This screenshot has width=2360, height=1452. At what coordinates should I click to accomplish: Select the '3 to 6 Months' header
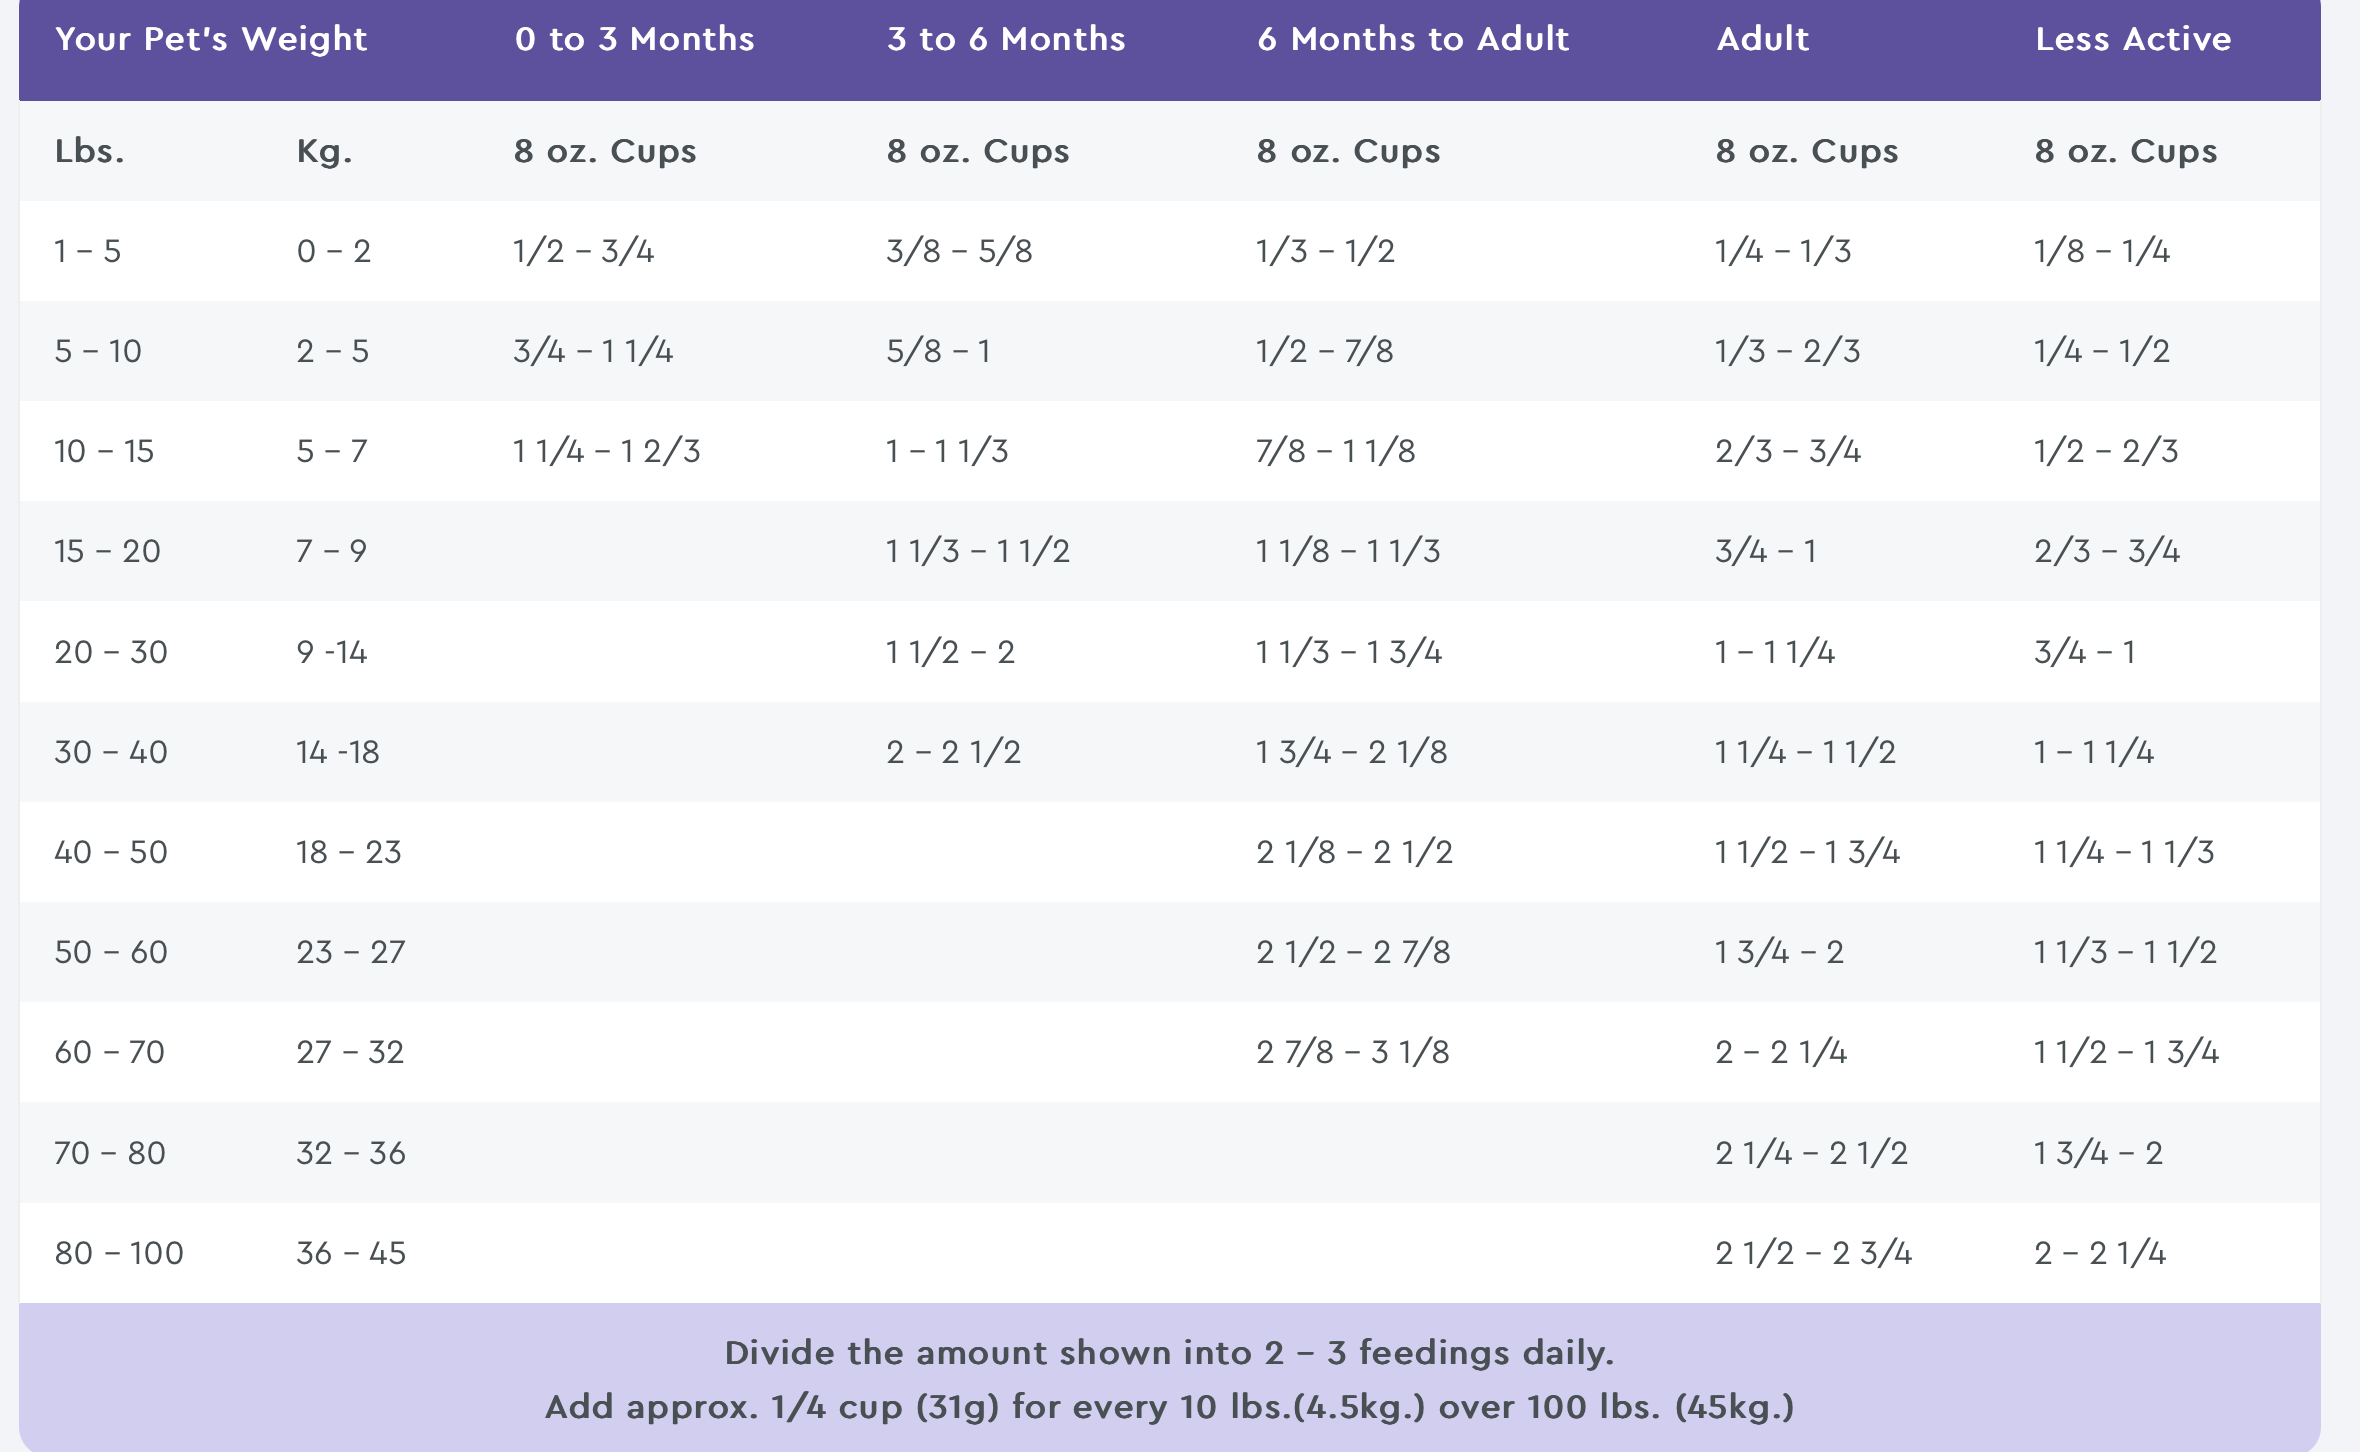tap(1005, 39)
